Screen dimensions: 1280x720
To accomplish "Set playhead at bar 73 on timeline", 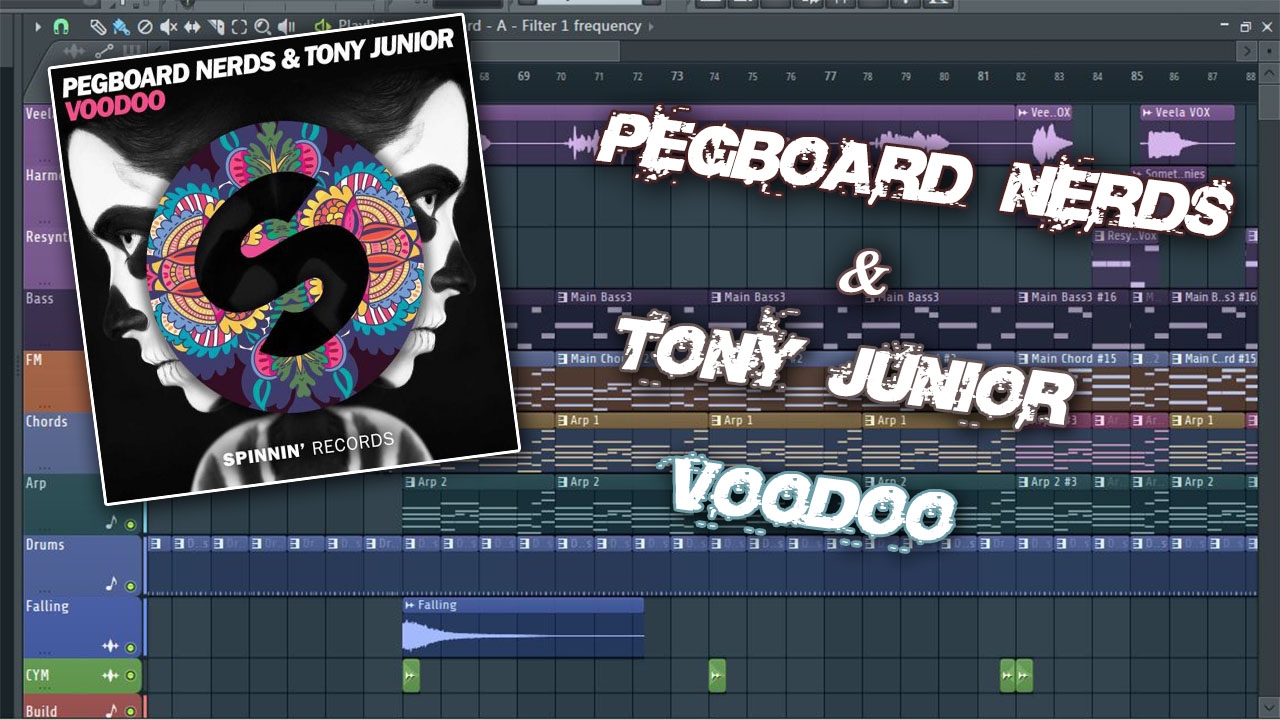I will pyautogui.click(x=677, y=76).
